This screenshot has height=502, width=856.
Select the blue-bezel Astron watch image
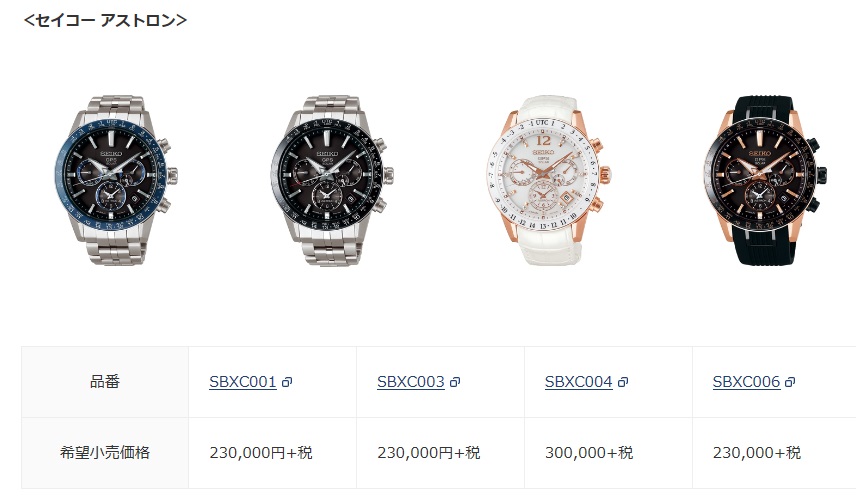[x=116, y=181]
